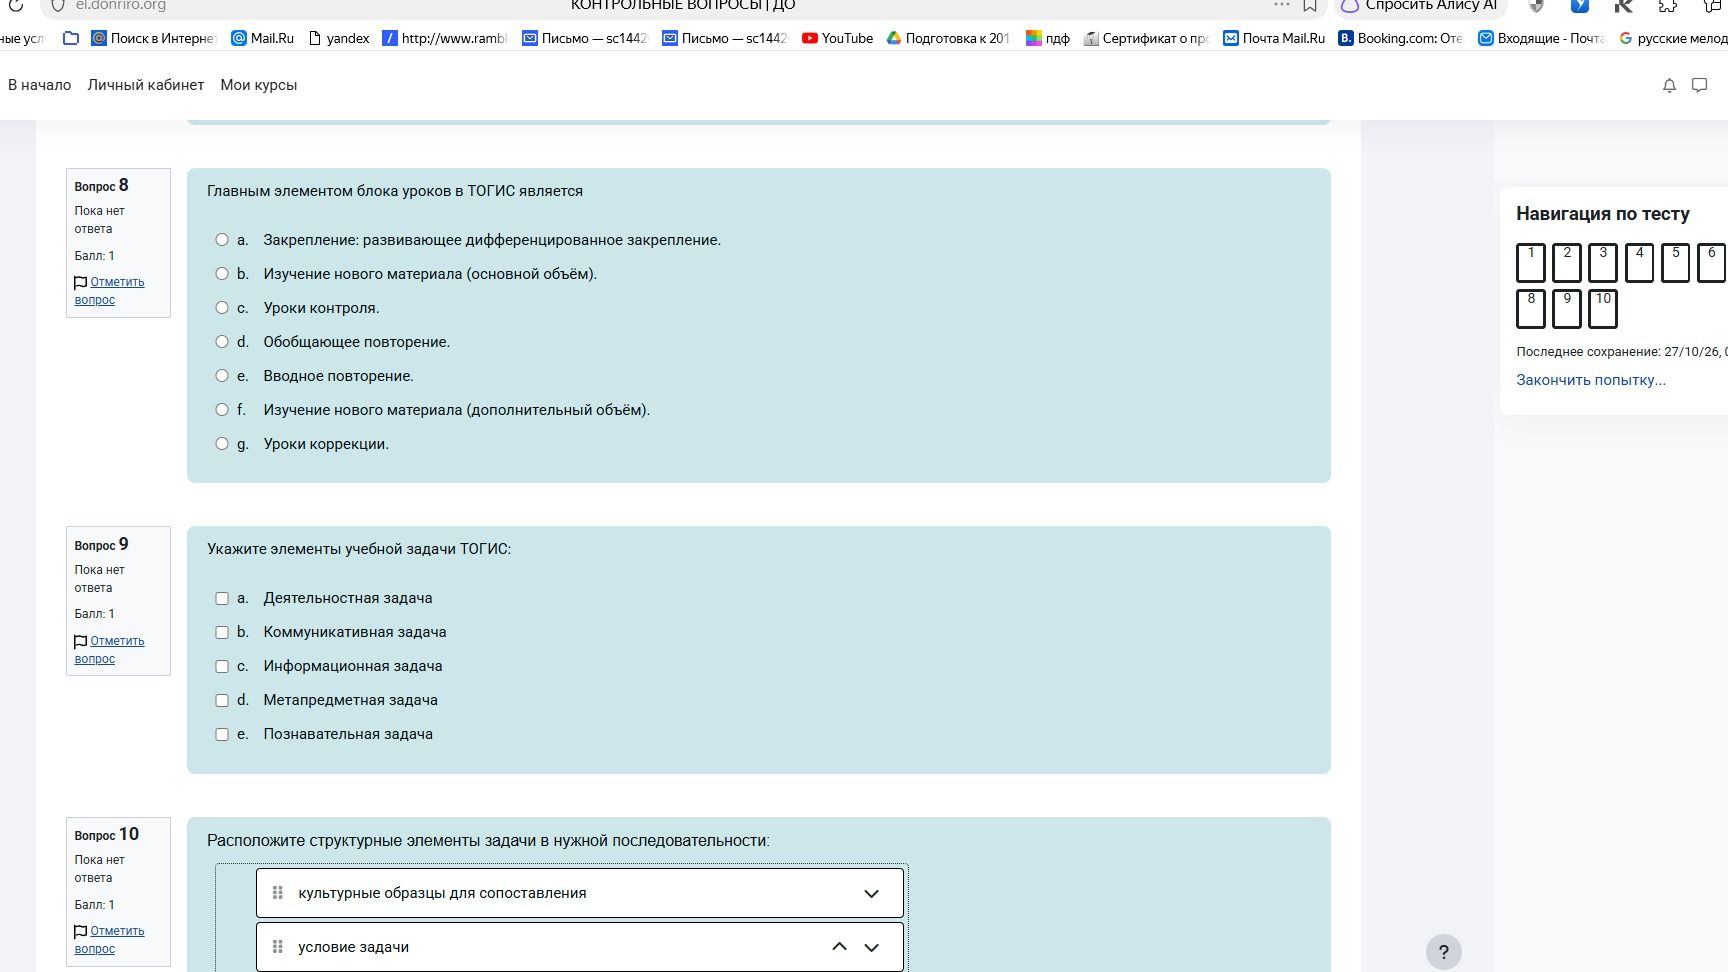1728x972 pixels.
Task: Select radio 'Обобщающее повторение'
Action: [222, 342]
